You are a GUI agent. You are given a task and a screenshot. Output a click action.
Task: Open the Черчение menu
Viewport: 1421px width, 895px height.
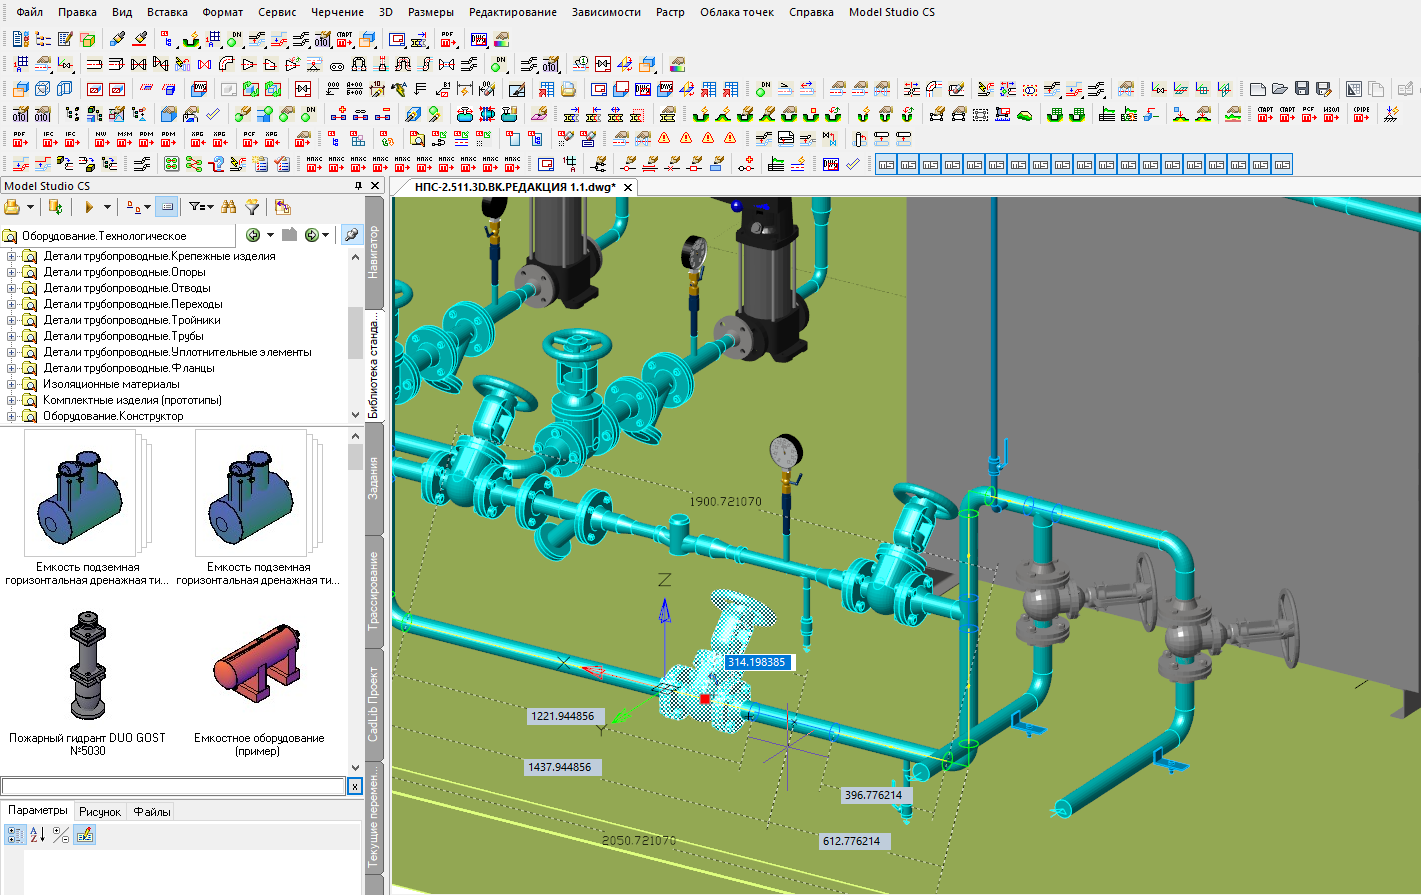[337, 12]
